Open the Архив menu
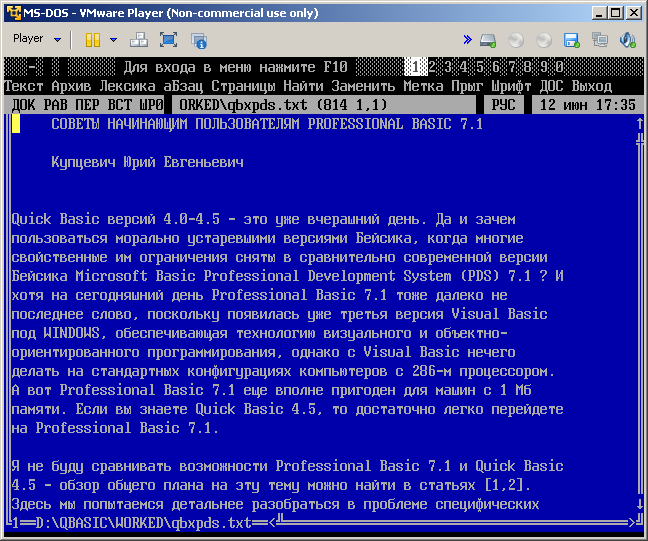Image resolution: width=648 pixels, height=541 pixels. [x=71, y=86]
